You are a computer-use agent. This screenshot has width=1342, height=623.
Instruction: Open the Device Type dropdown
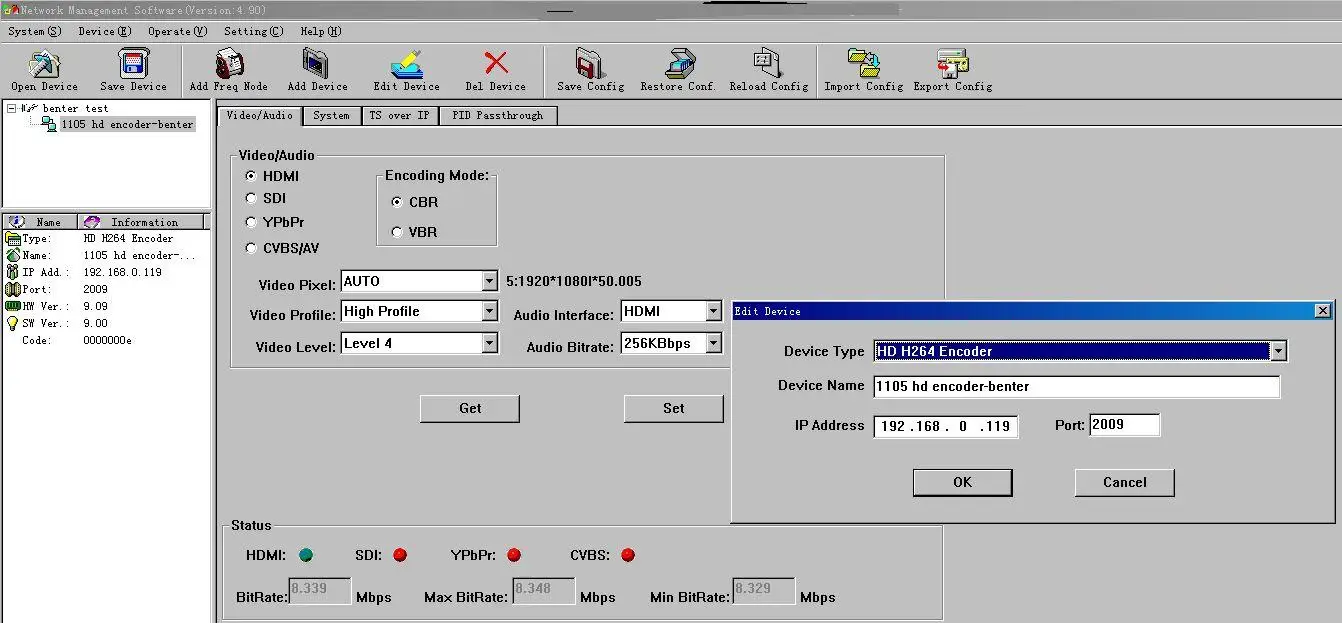pyautogui.click(x=1279, y=351)
